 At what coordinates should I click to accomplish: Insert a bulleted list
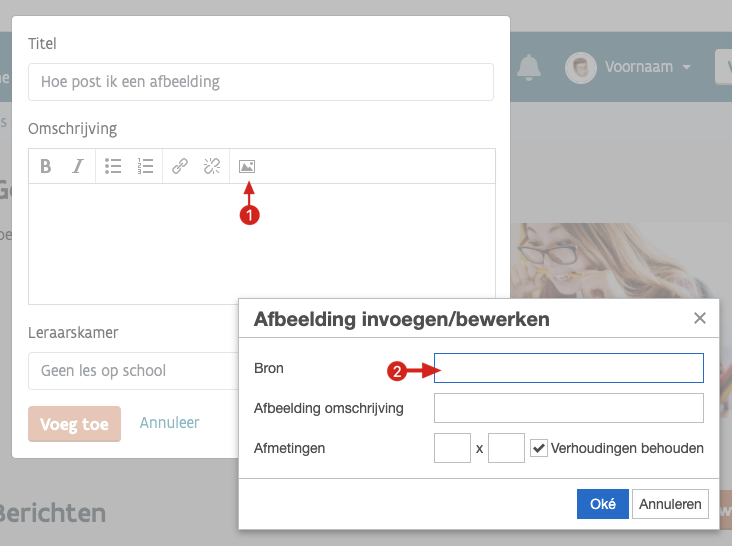pyautogui.click(x=113, y=166)
